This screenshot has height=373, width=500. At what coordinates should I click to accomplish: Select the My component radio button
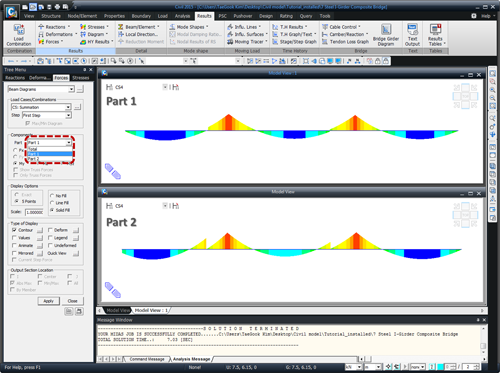15,163
